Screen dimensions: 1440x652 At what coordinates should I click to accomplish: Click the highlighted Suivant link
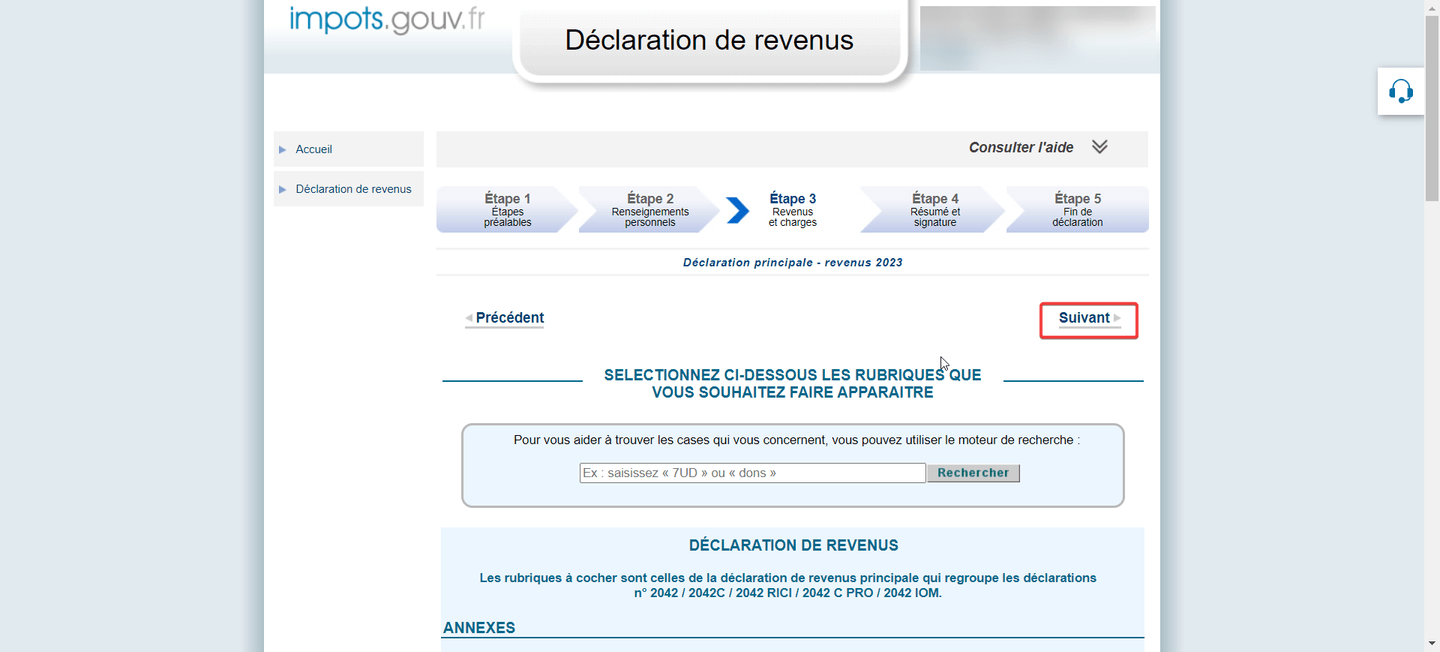[x=1085, y=317]
